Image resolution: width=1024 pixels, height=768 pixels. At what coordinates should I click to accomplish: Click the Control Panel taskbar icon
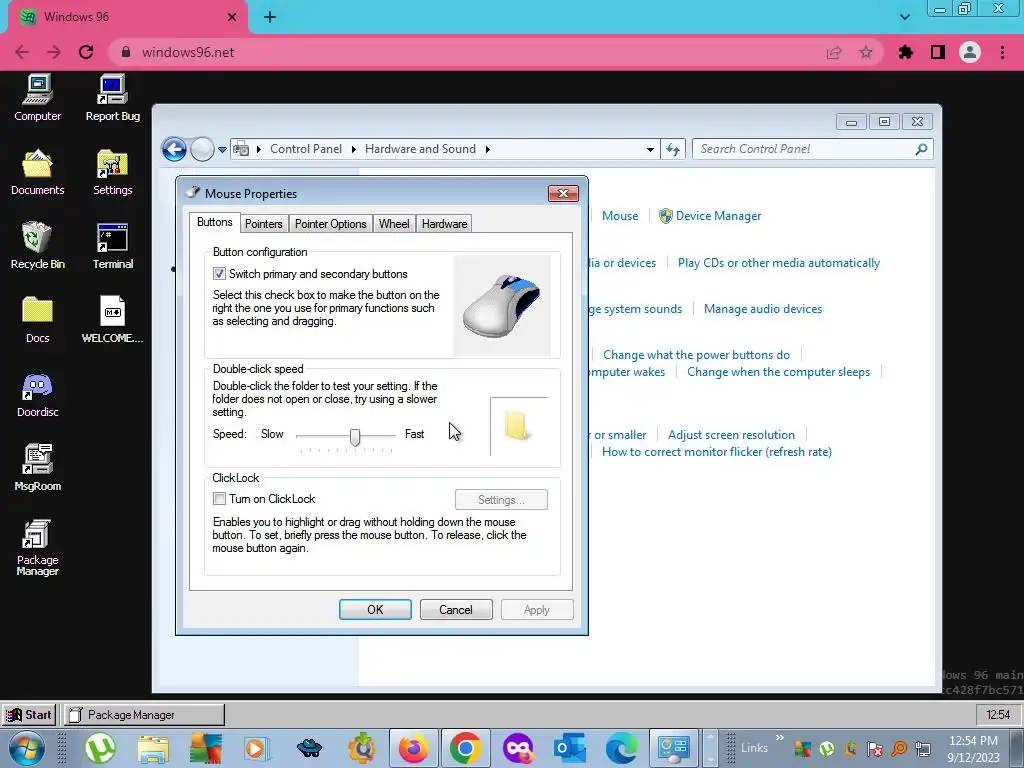(673, 748)
